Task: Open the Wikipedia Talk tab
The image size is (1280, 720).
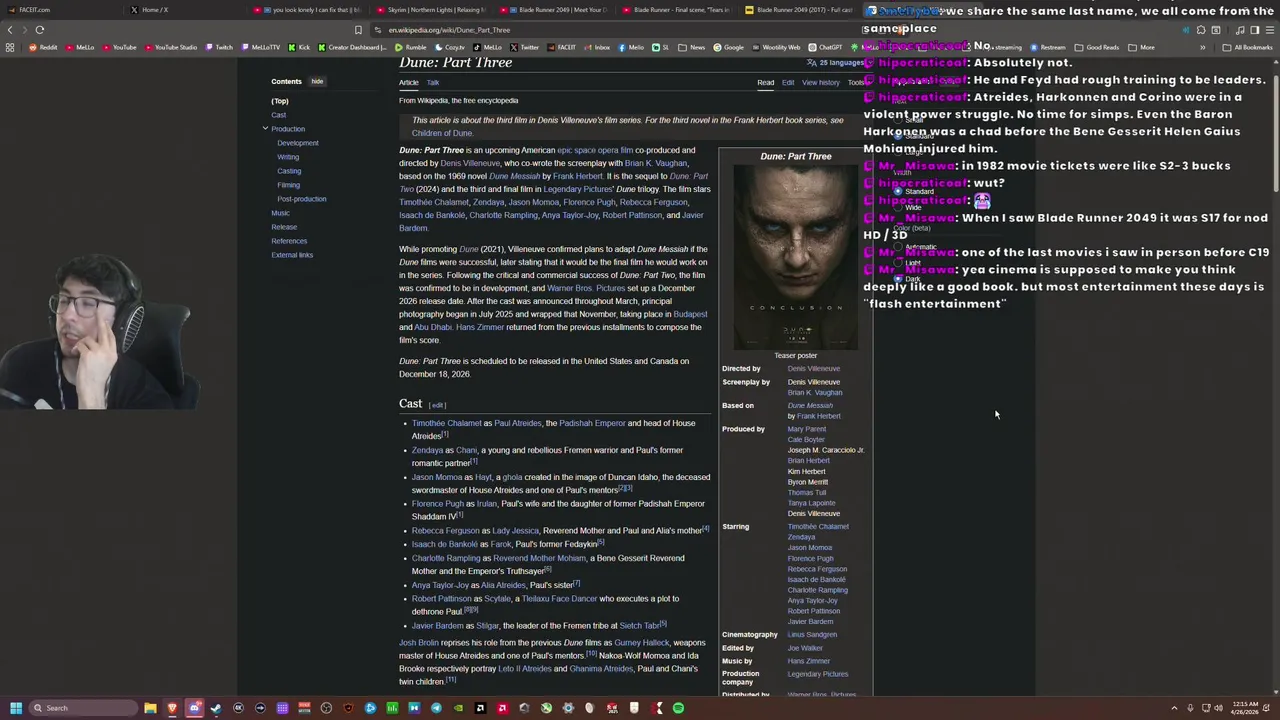Action: coord(433,82)
